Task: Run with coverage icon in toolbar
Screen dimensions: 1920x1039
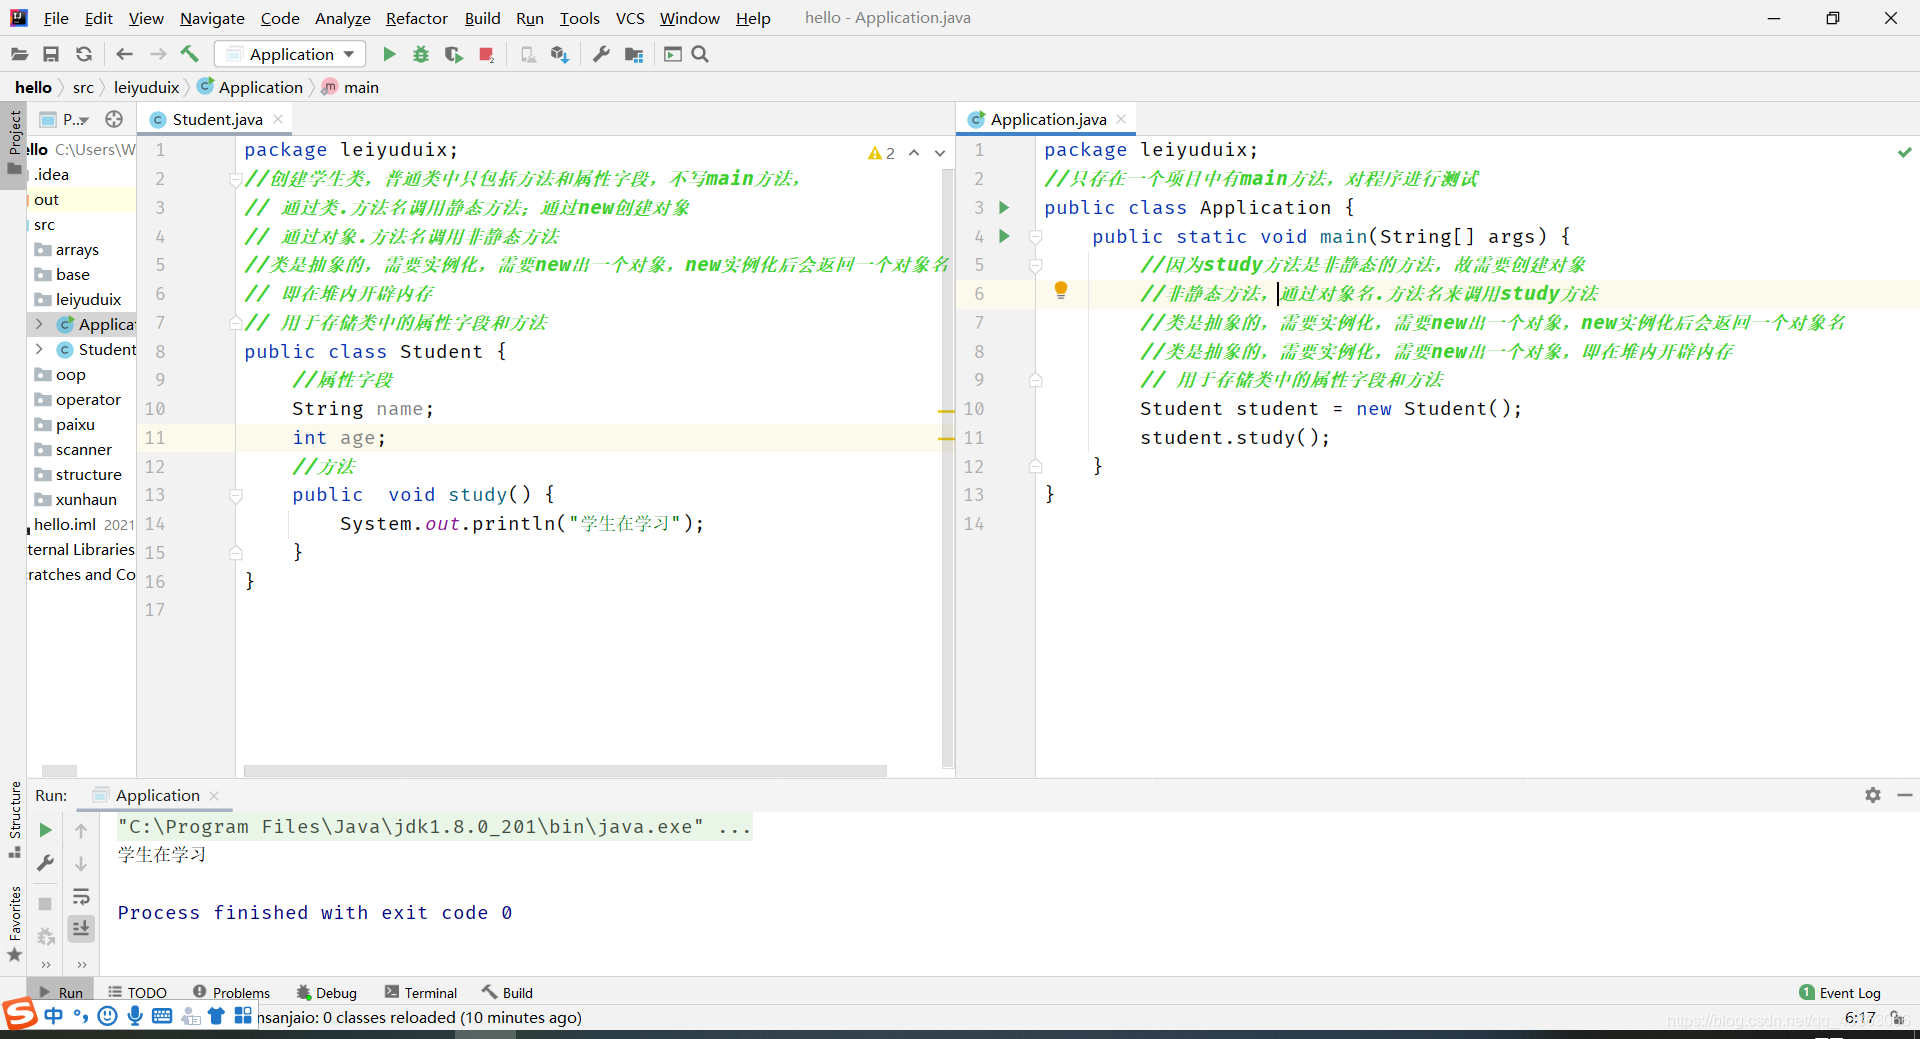Action: 454,55
